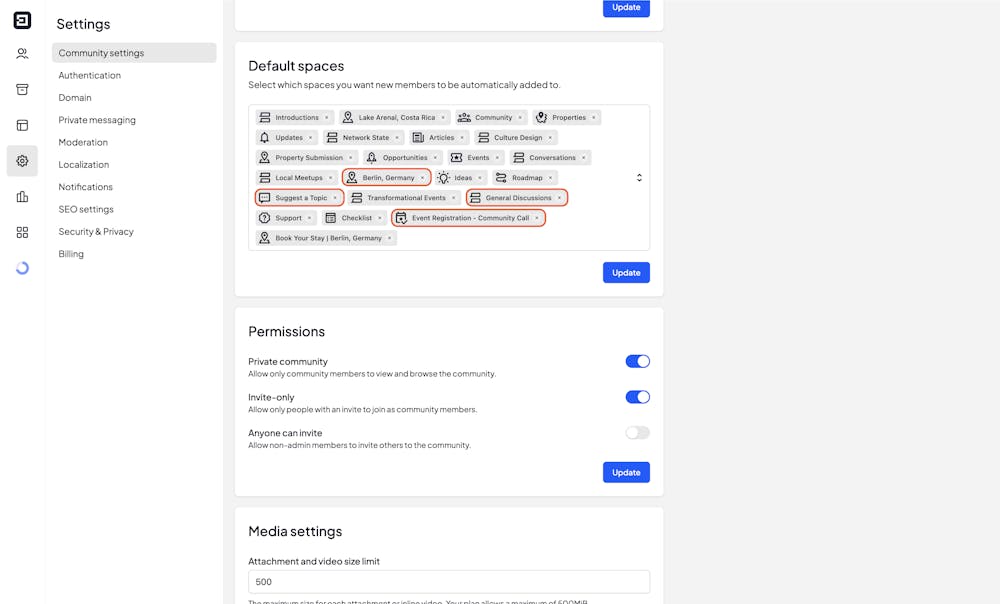Click Update button under Default spaces
Screen dimensions: 1000x604
coord(626,272)
